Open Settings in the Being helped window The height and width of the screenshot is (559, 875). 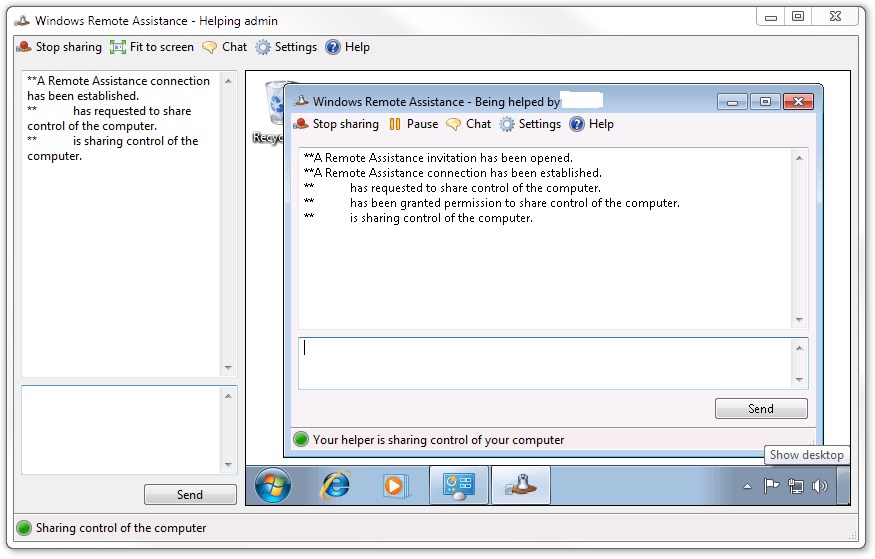point(530,124)
